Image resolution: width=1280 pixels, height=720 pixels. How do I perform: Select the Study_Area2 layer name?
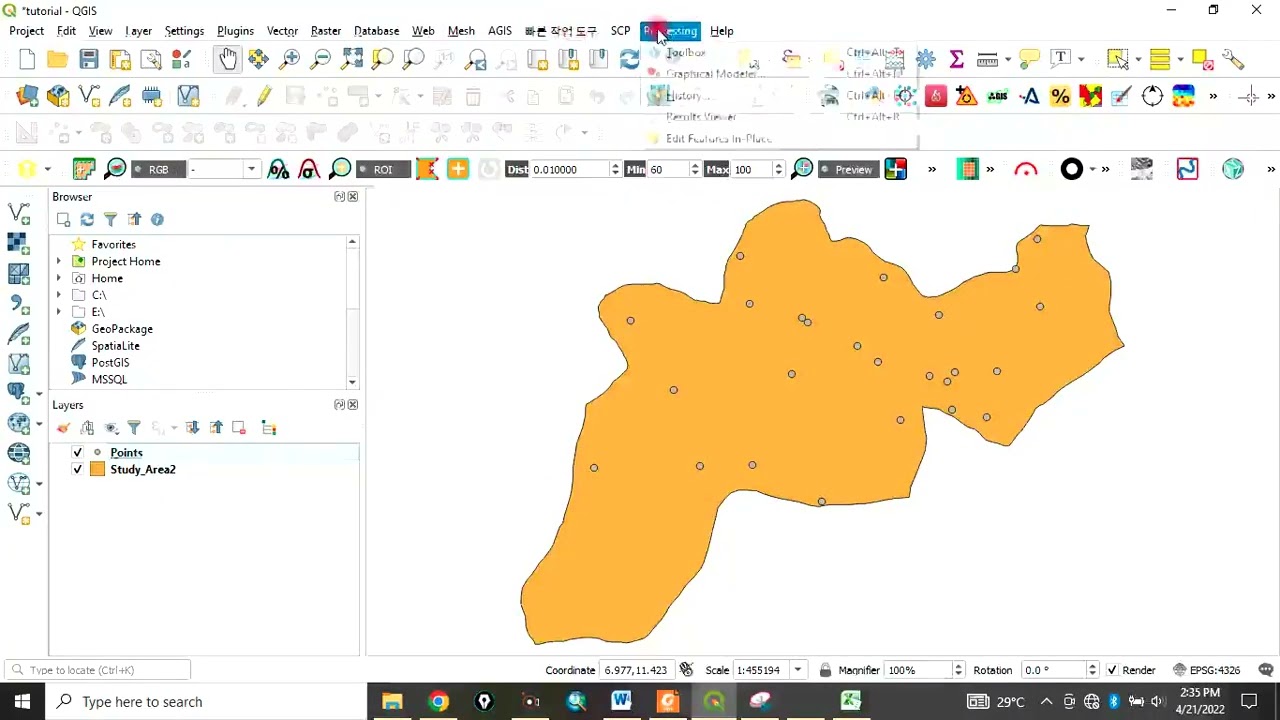pos(143,469)
